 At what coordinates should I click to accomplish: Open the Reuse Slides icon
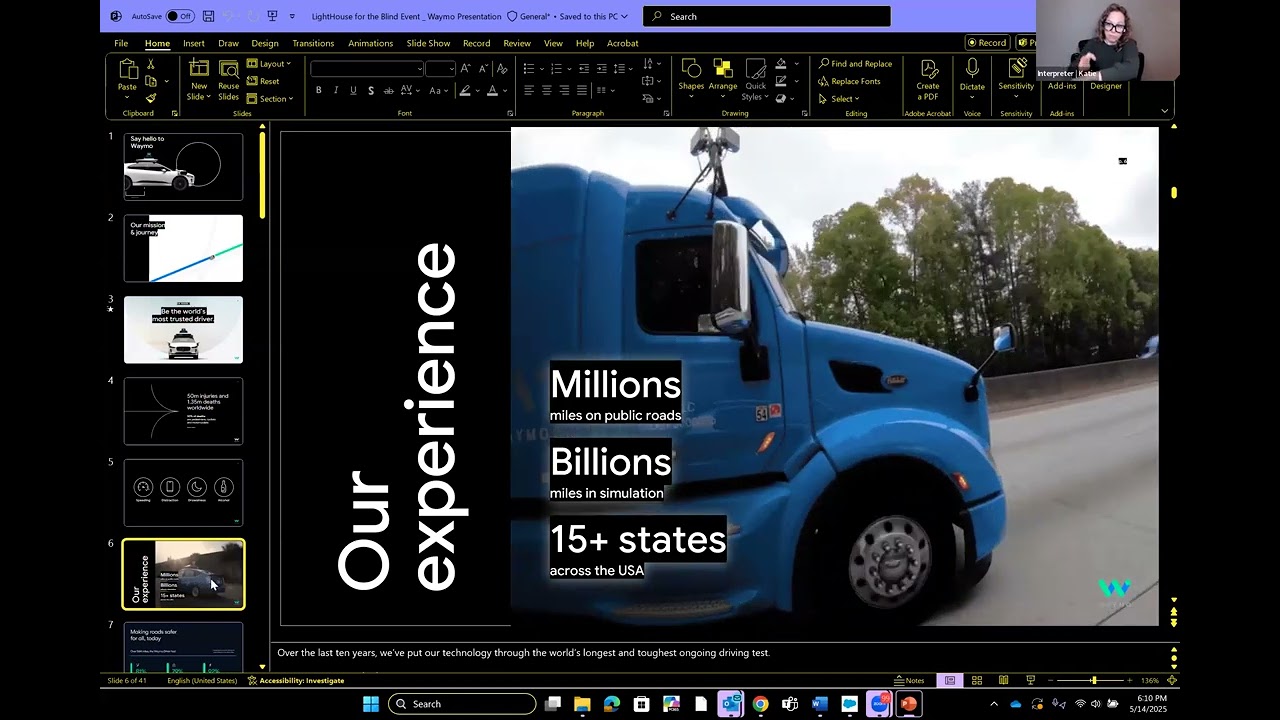pyautogui.click(x=229, y=69)
